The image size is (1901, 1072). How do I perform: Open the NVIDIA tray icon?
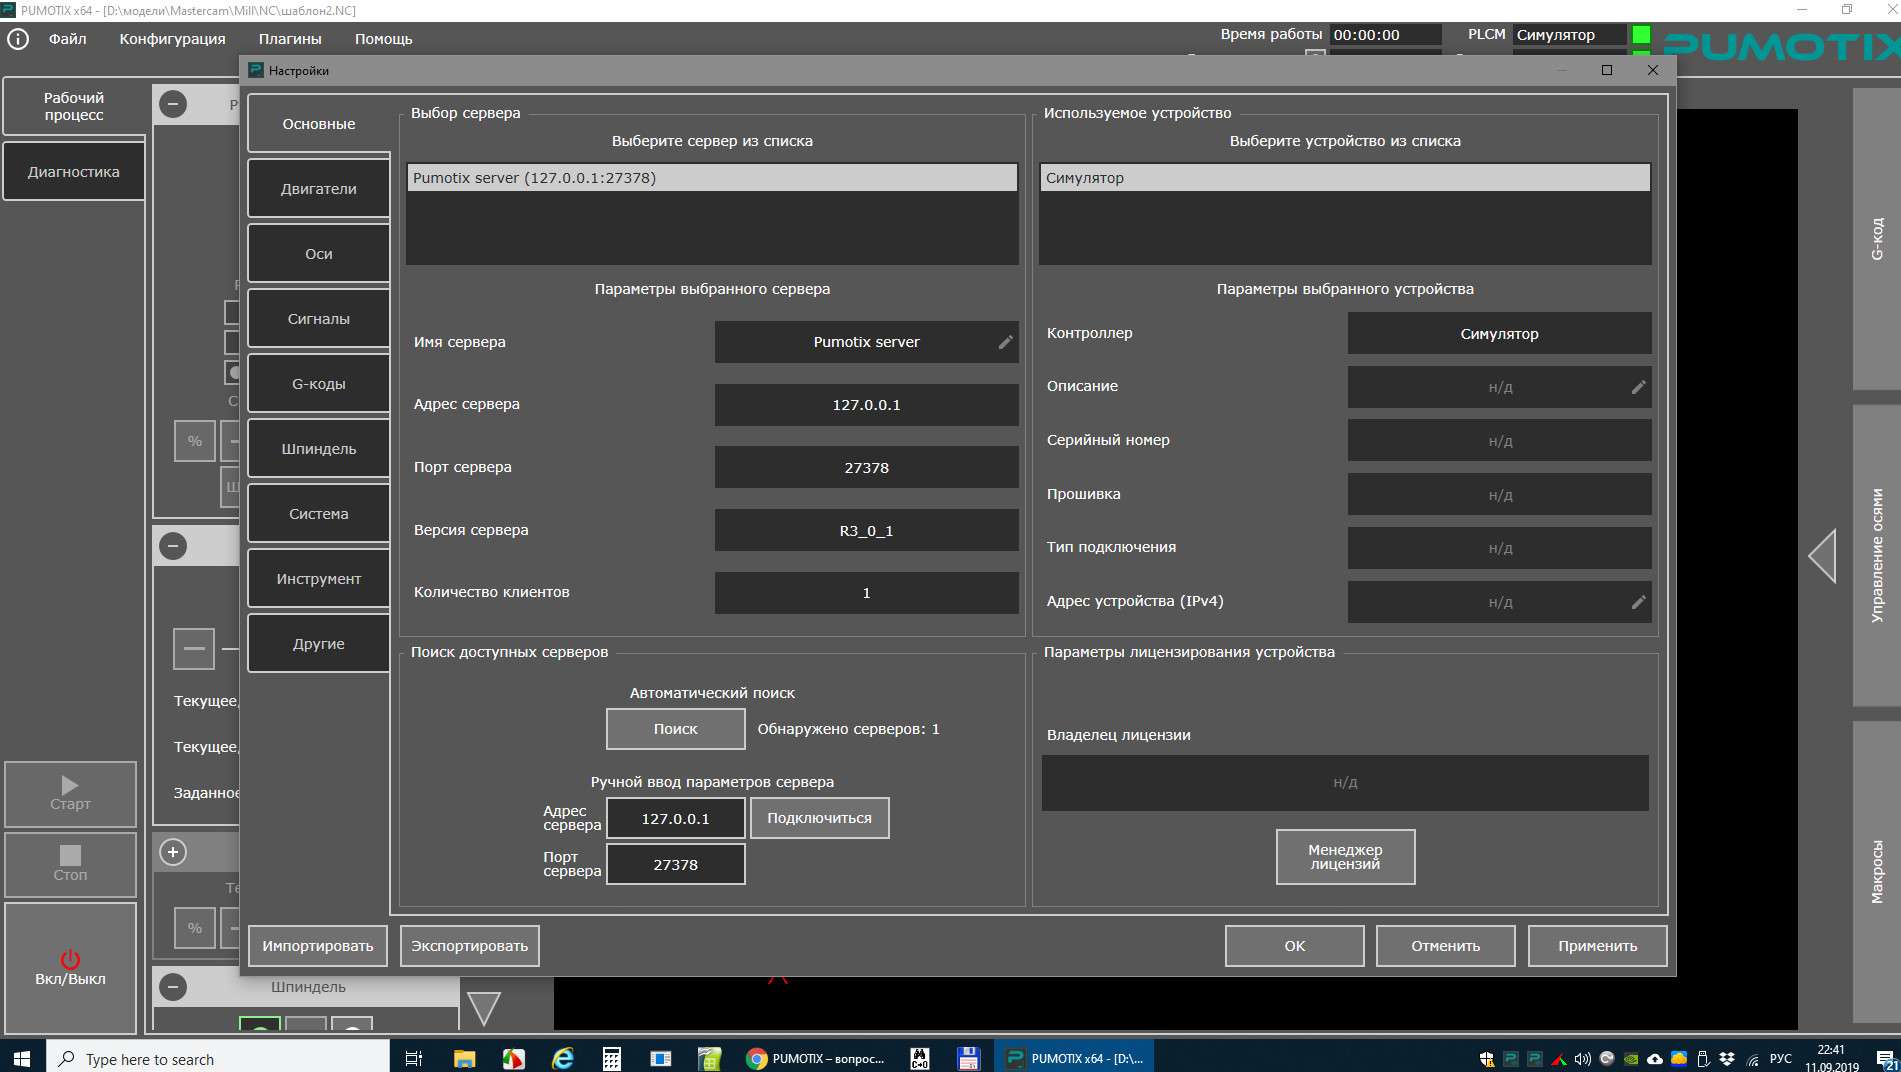[x=1631, y=1059]
